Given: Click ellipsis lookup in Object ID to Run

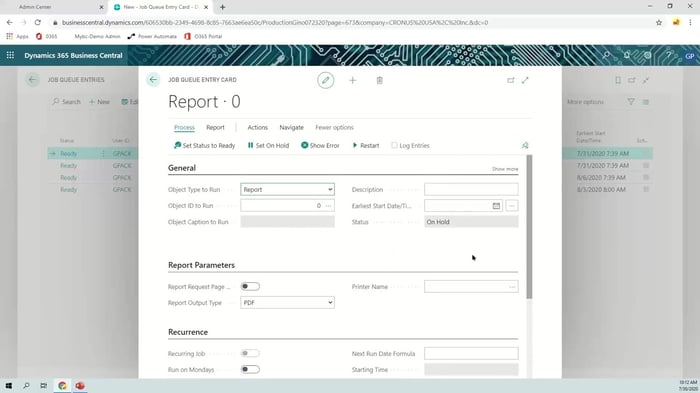Looking at the screenshot, I should 329,206.
